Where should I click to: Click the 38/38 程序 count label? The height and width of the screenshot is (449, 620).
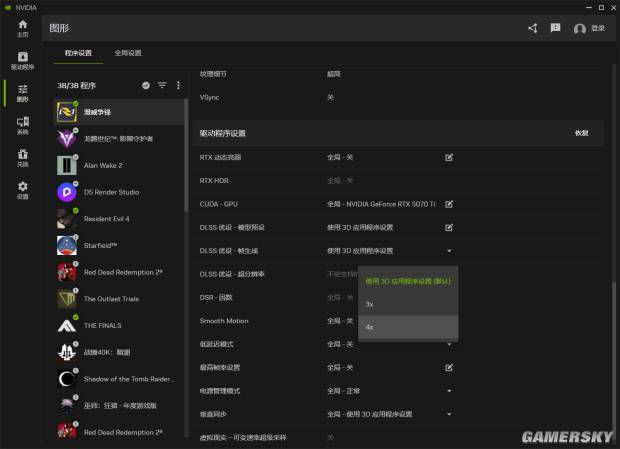pos(77,85)
